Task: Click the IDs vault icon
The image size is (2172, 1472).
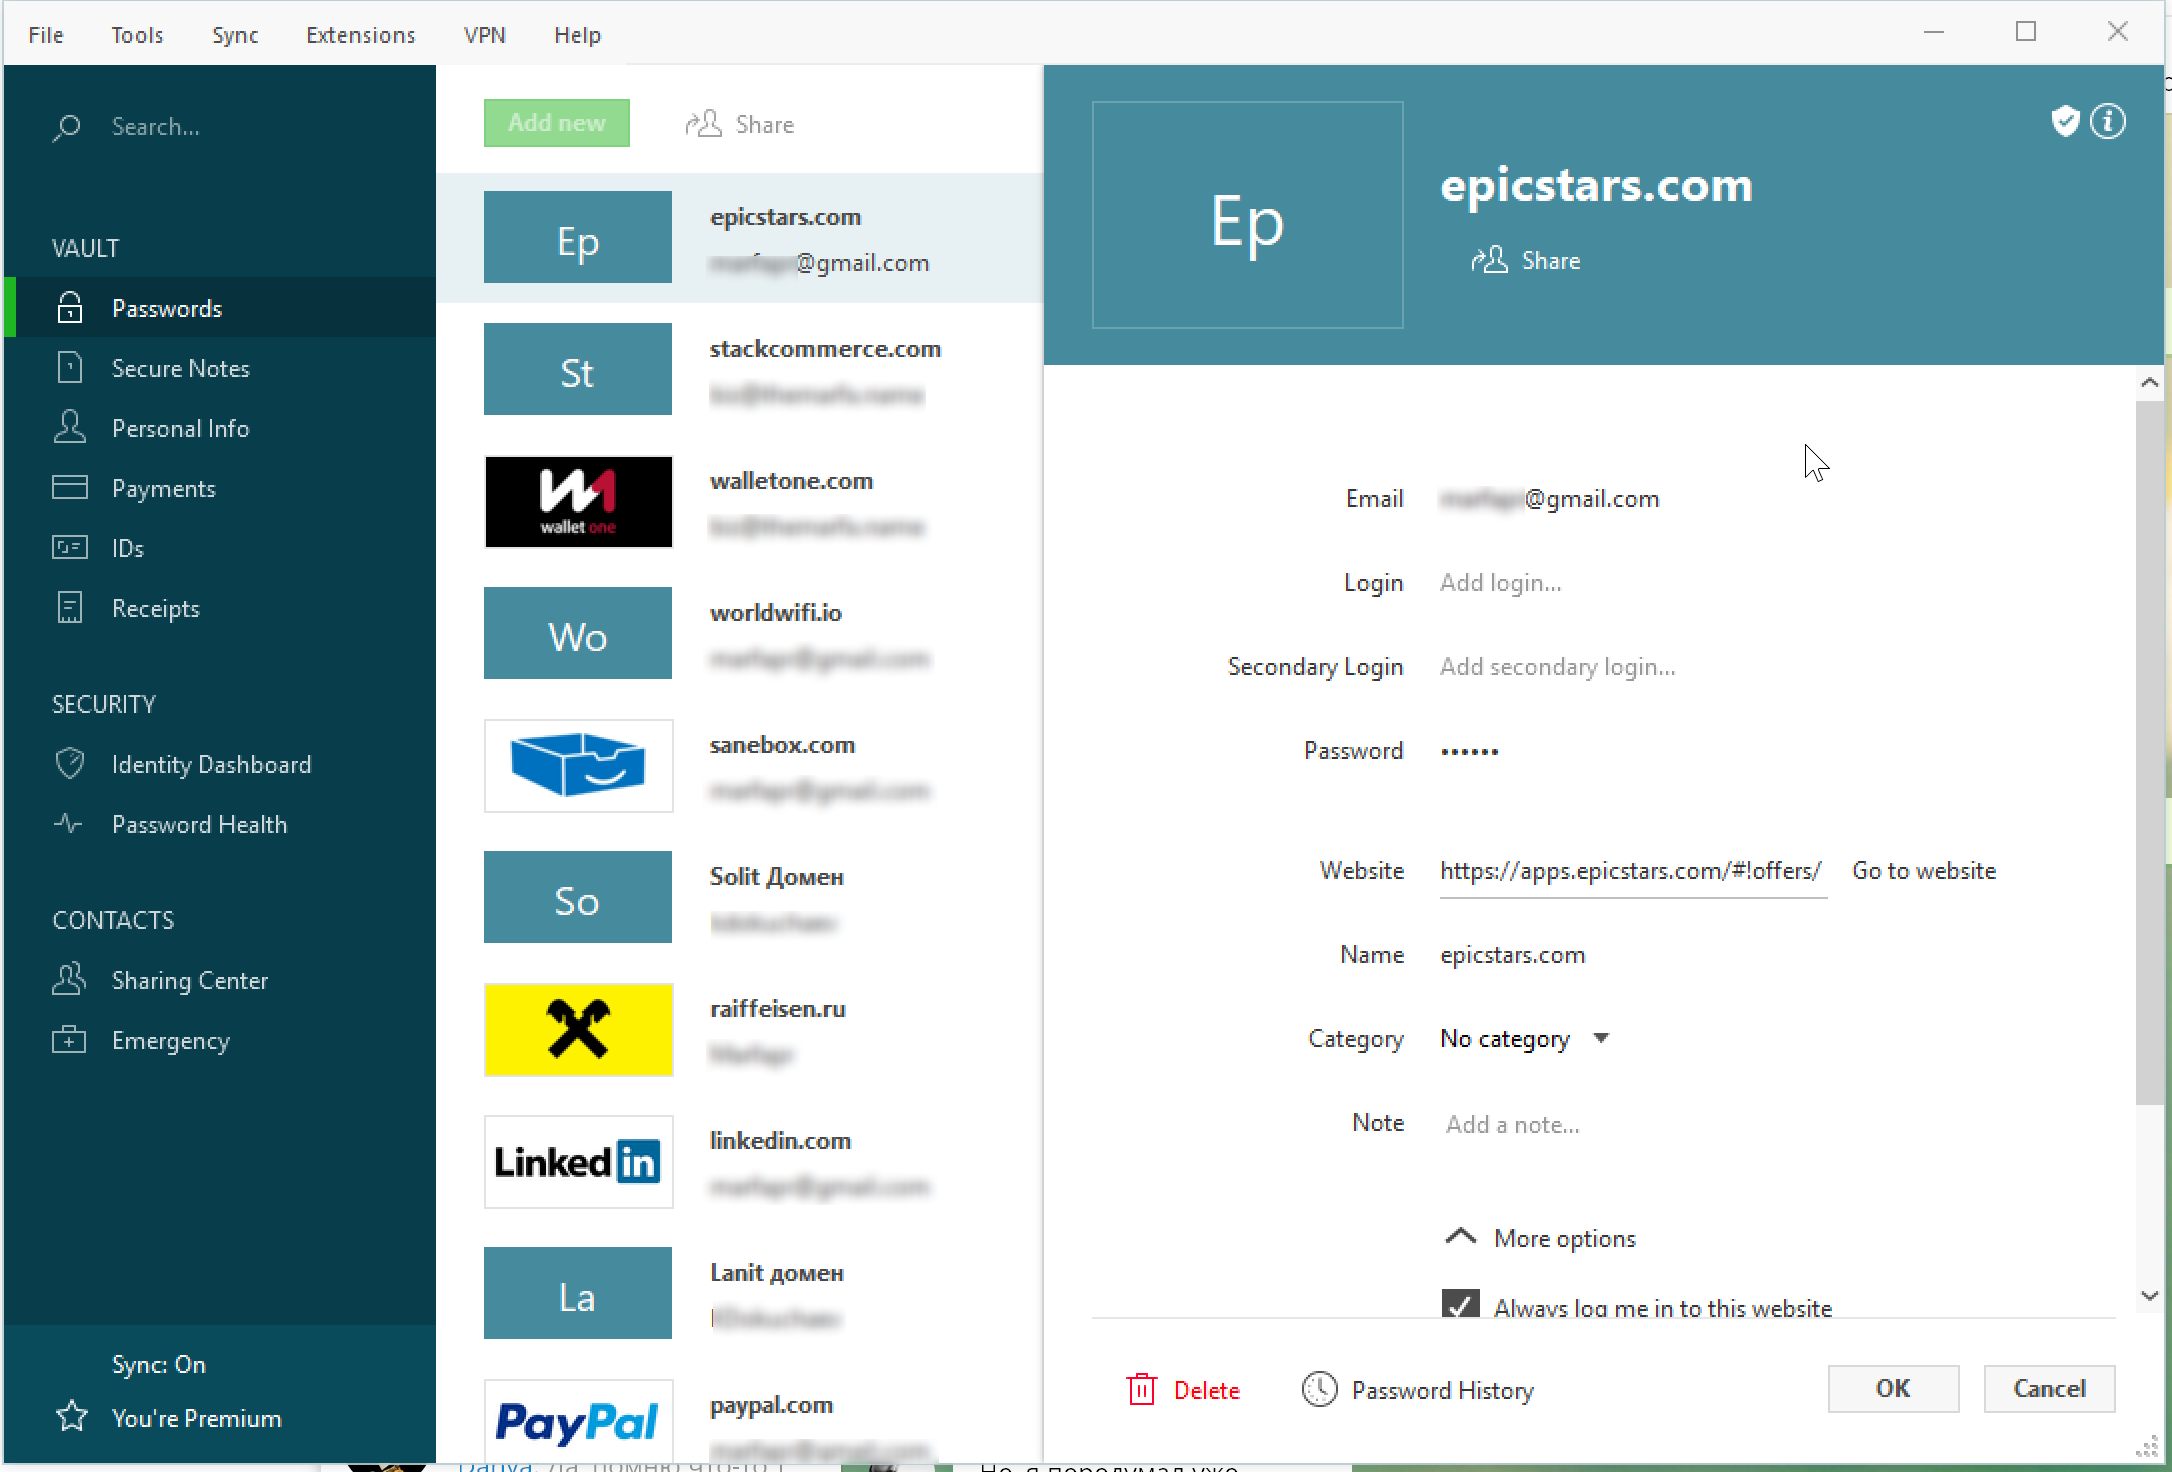Action: 67,547
